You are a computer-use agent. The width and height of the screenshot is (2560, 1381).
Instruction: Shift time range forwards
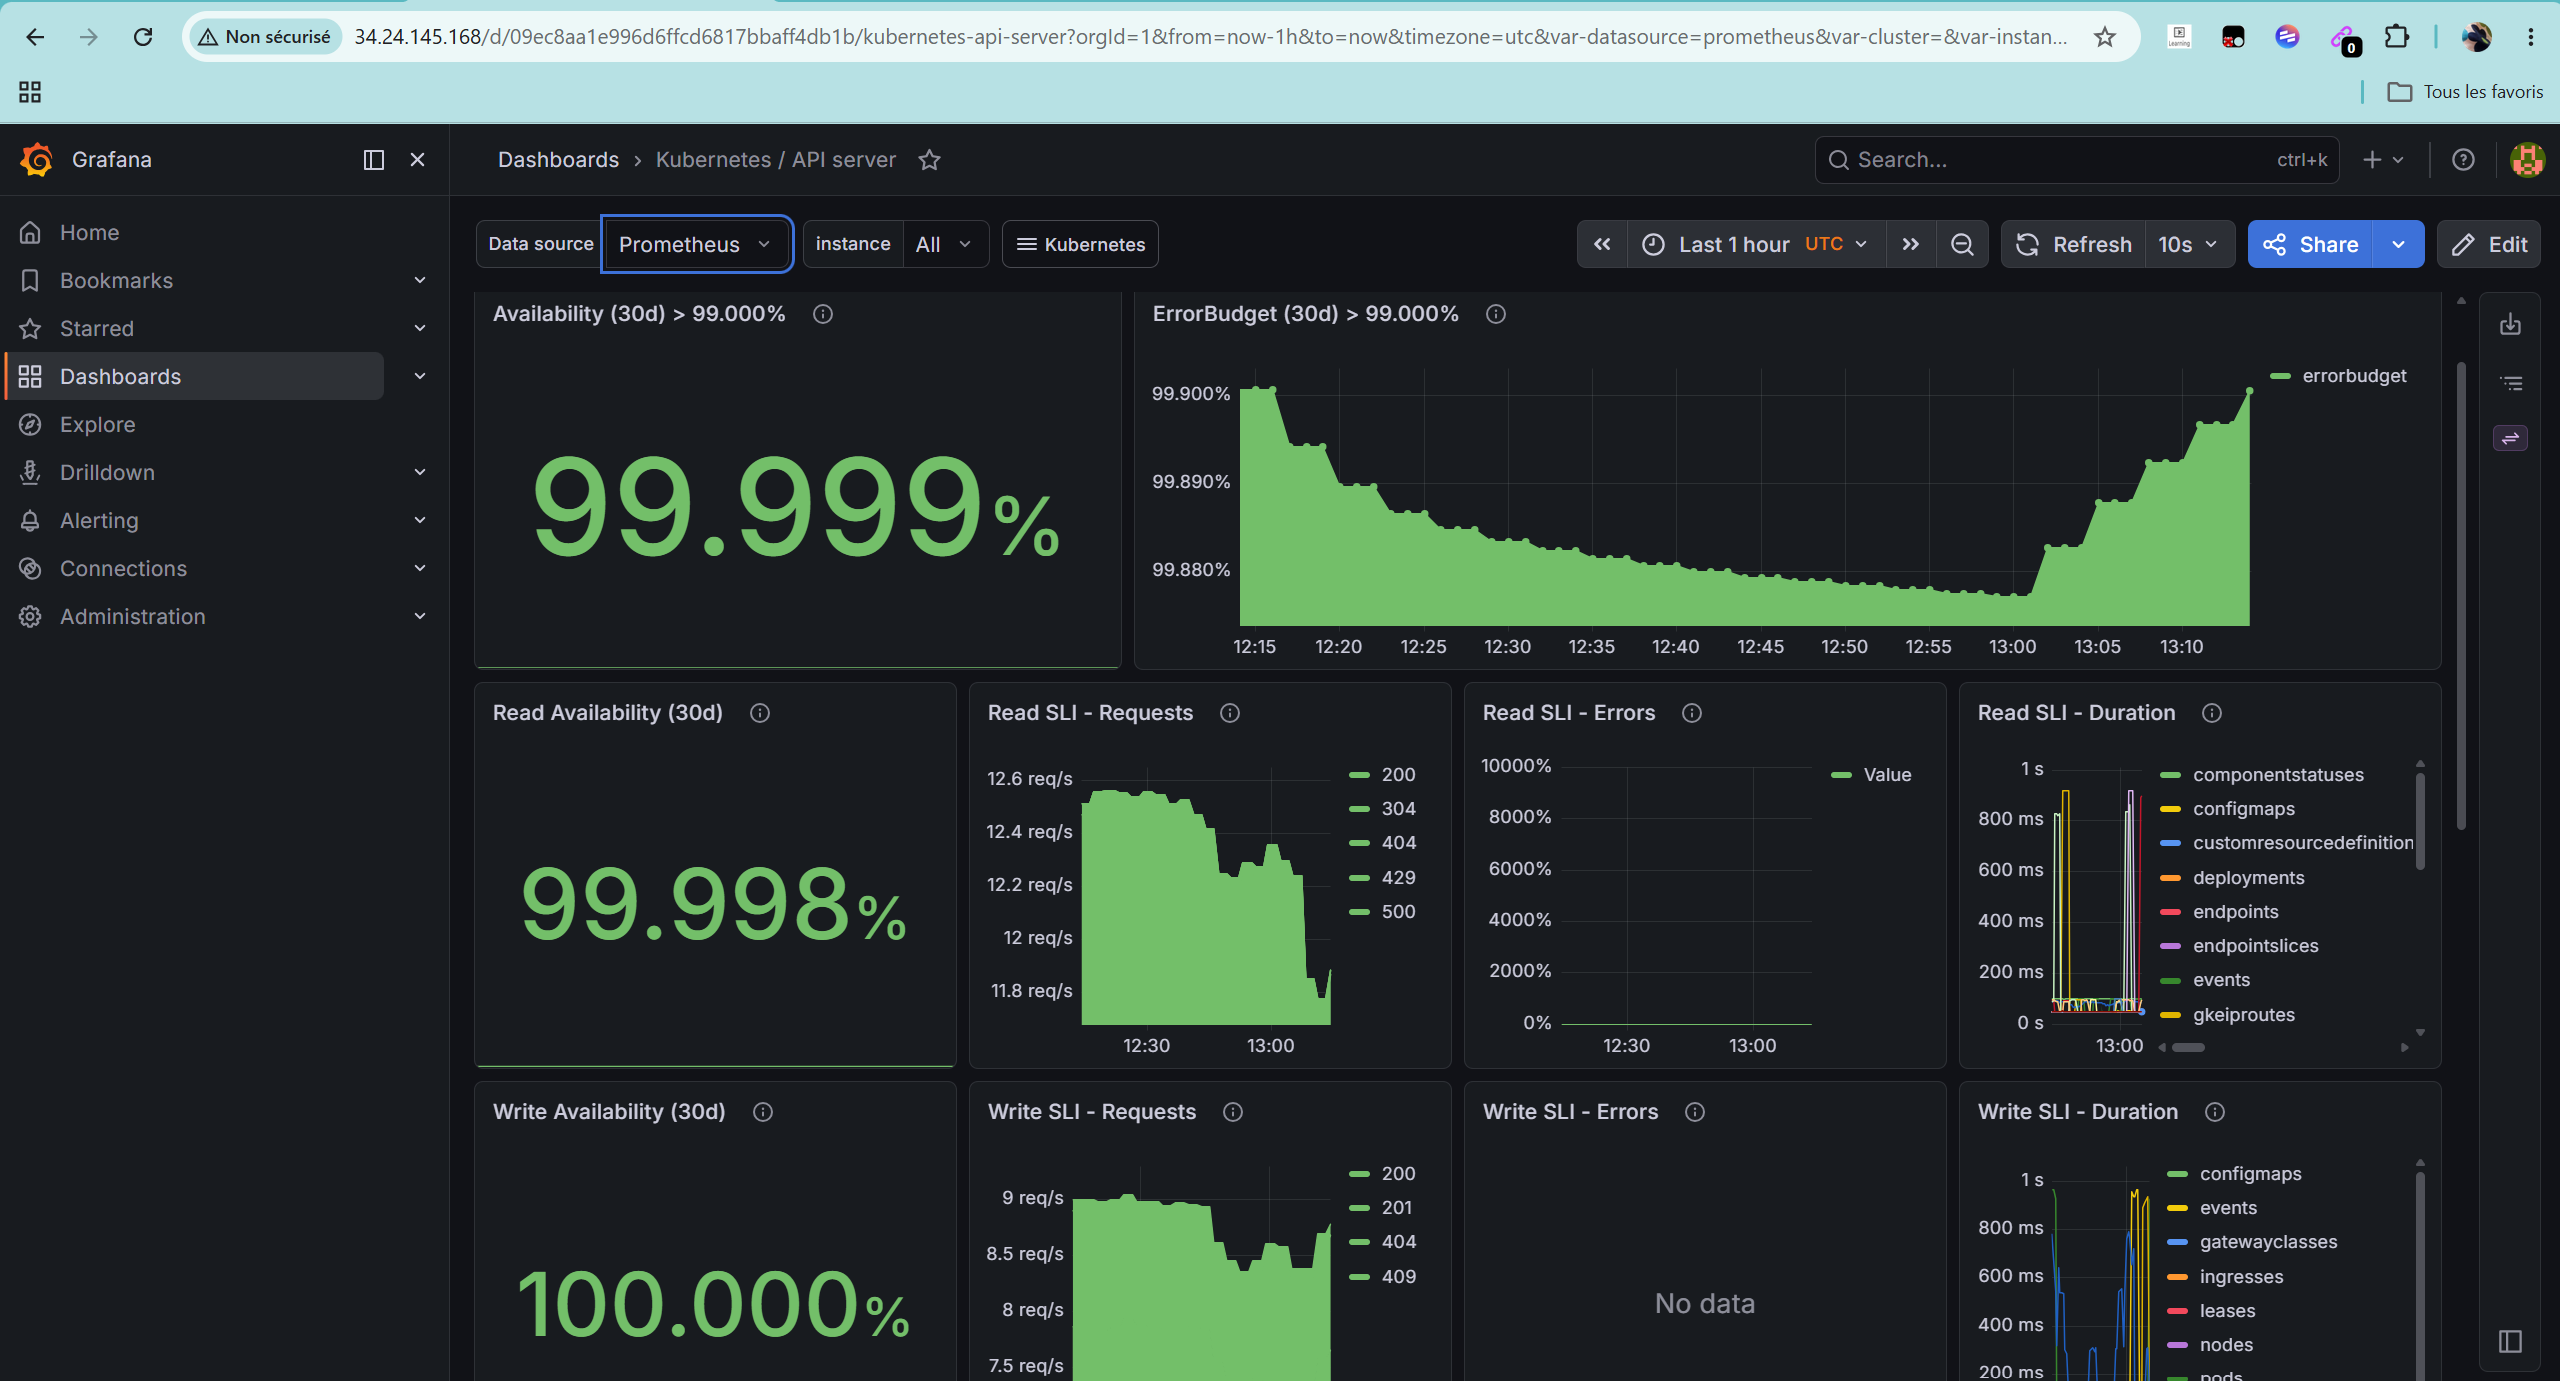pyautogui.click(x=1910, y=244)
